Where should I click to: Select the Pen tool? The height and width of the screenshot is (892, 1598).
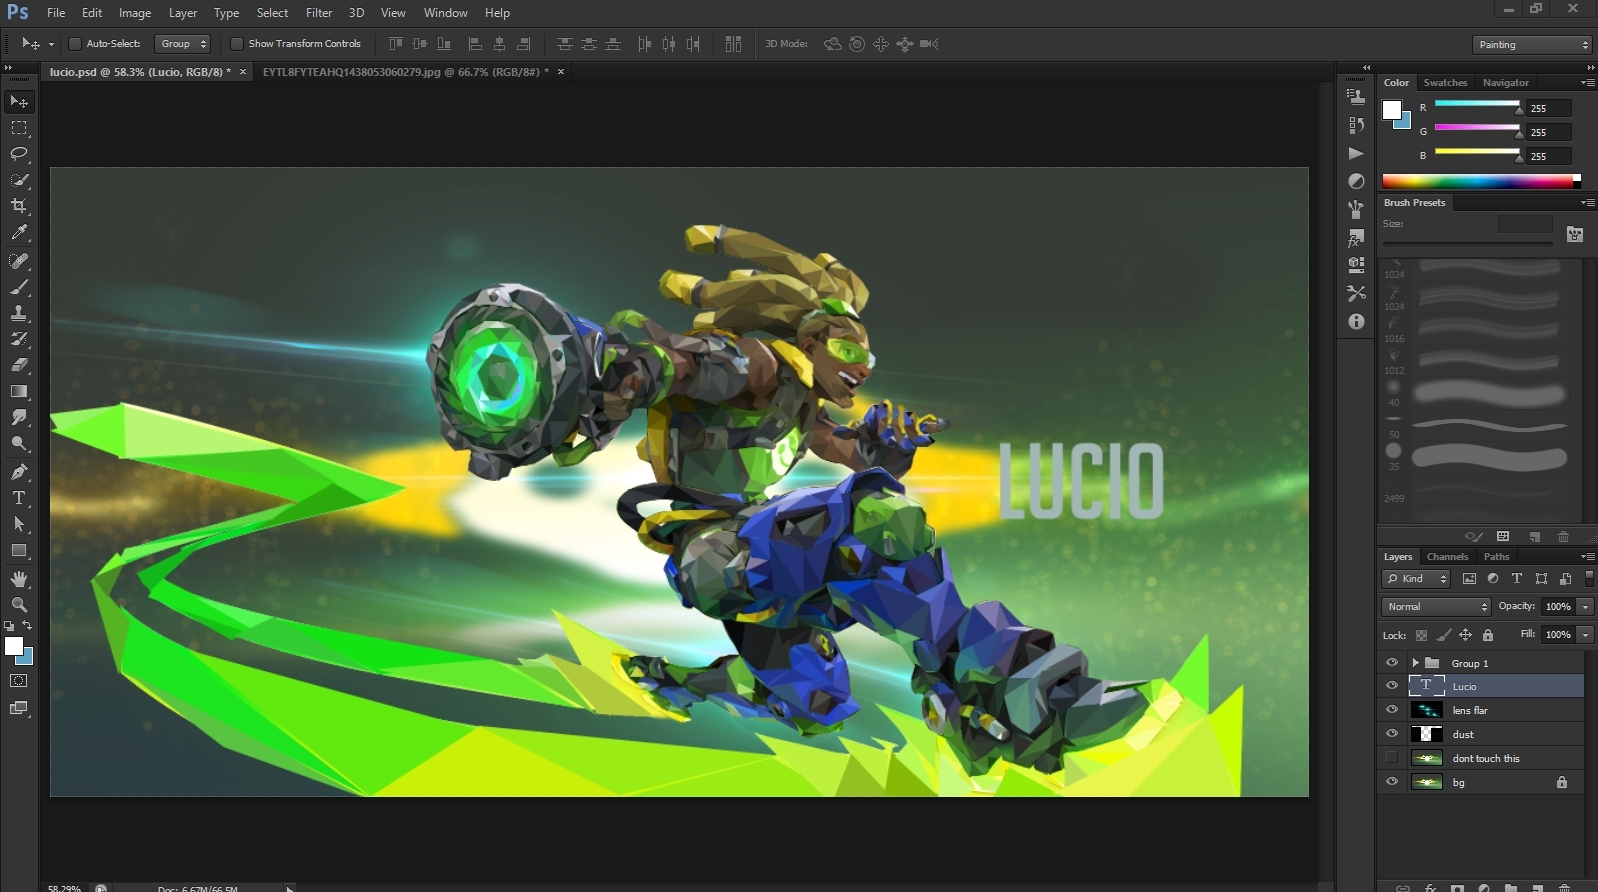click(x=19, y=472)
